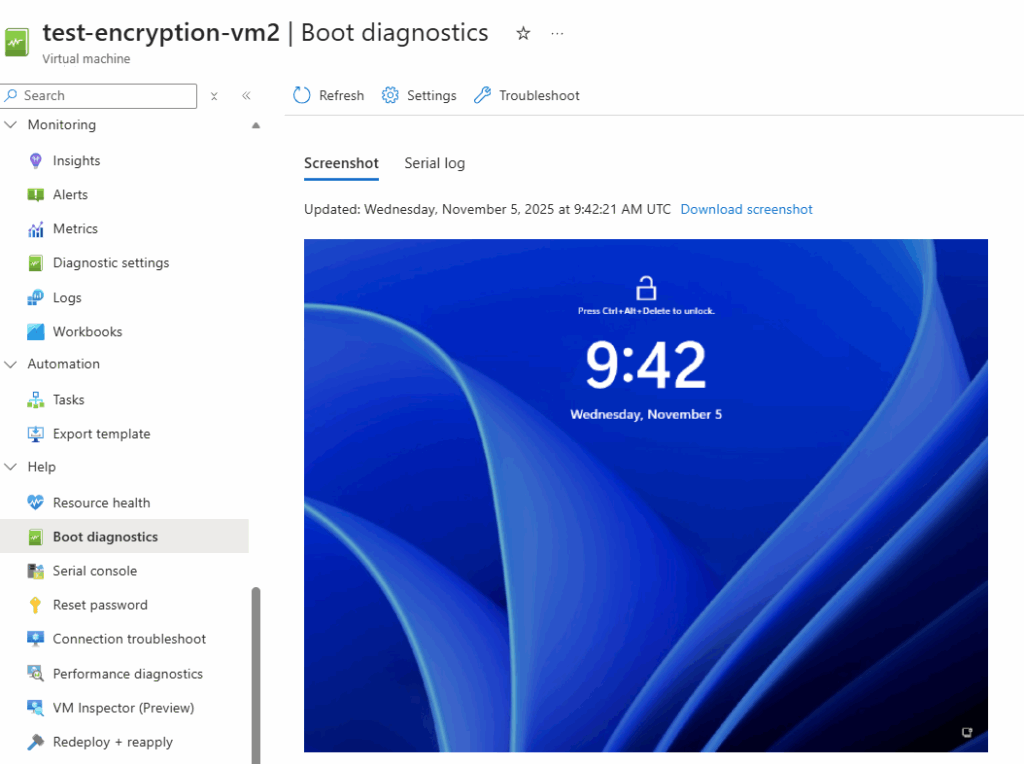Click the Resource health heart icon
1024x764 pixels.
click(36, 503)
